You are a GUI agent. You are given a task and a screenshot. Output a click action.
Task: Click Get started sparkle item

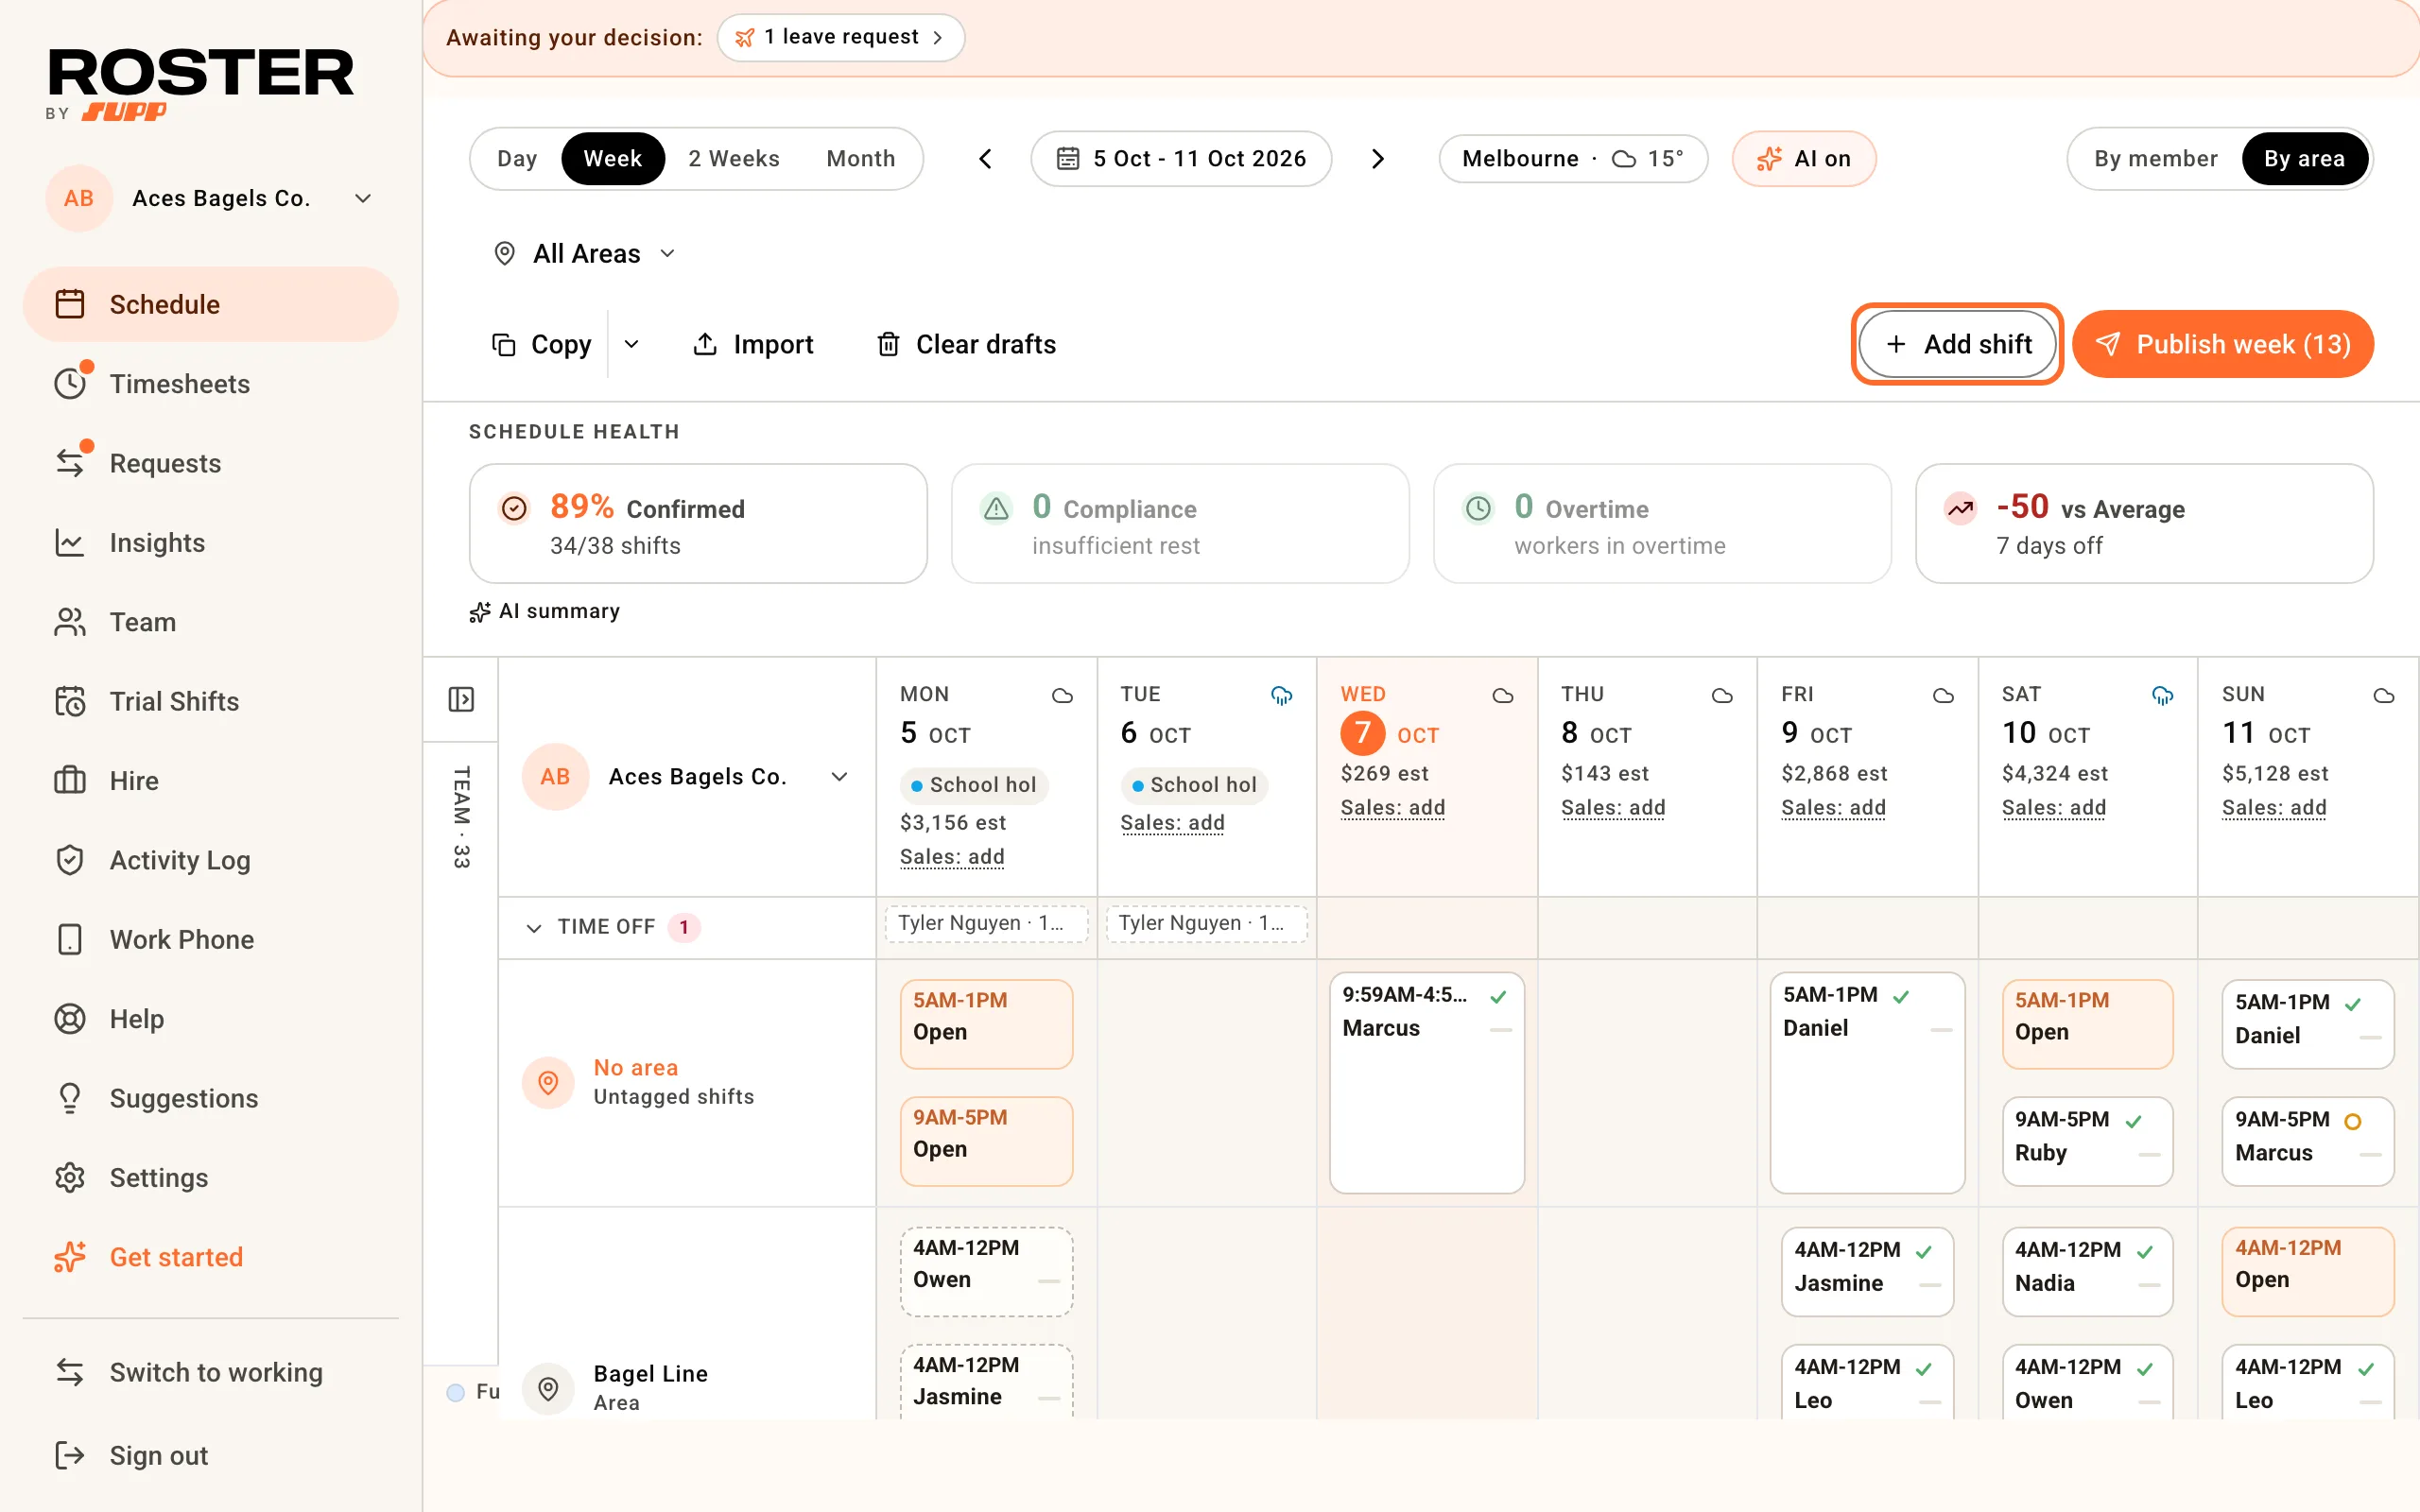coord(210,1256)
